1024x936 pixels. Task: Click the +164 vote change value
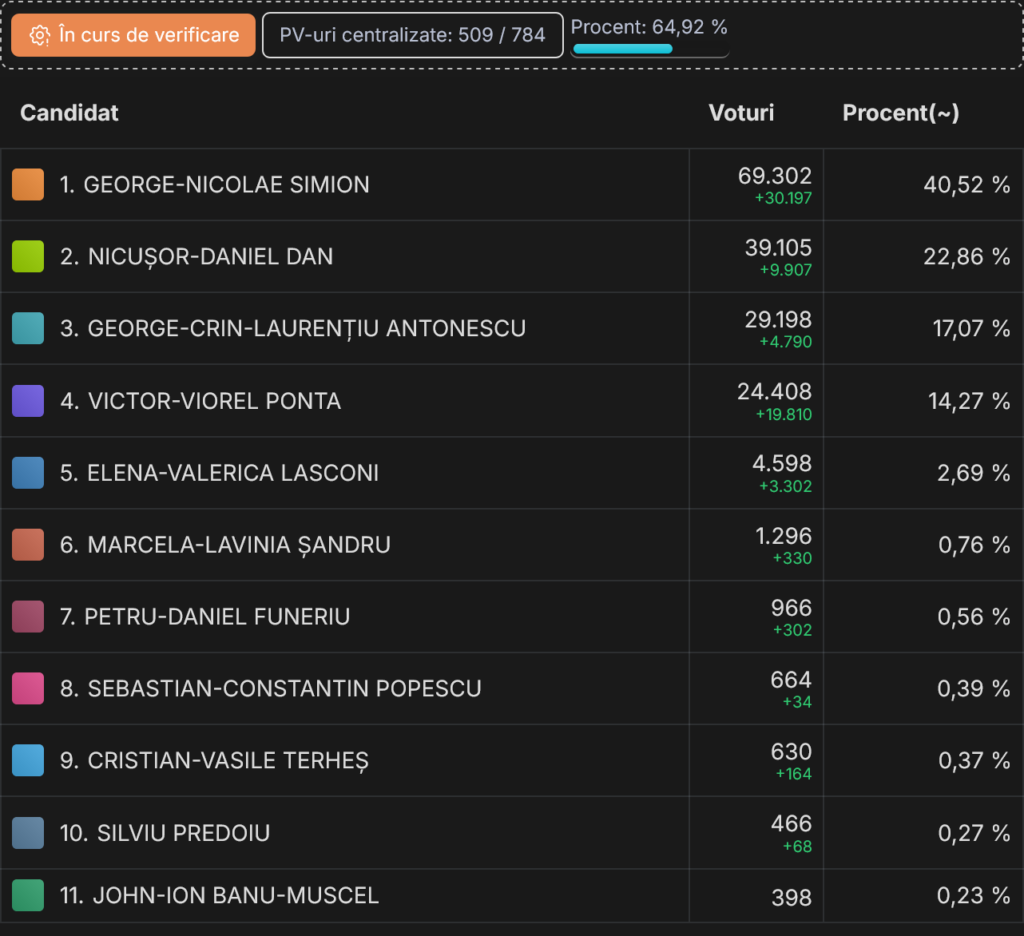click(793, 774)
